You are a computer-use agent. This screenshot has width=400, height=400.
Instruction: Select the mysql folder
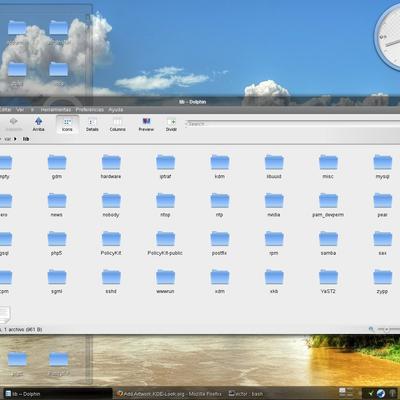[x=383, y=167]
